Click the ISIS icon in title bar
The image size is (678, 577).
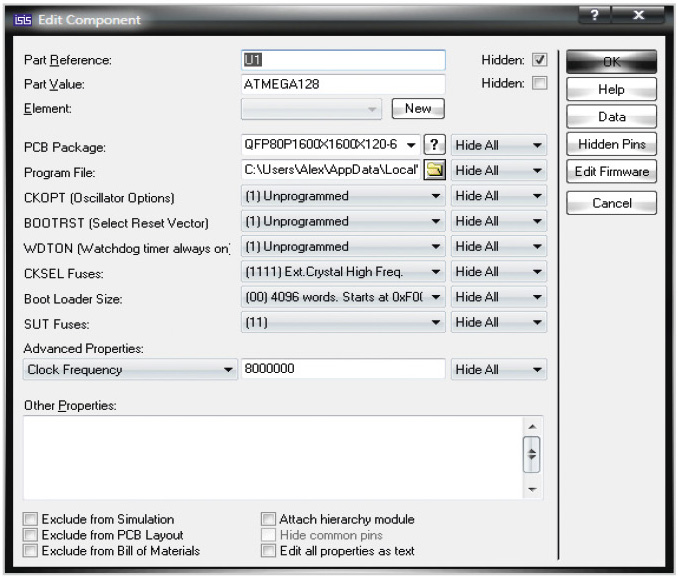pos(23,20)
